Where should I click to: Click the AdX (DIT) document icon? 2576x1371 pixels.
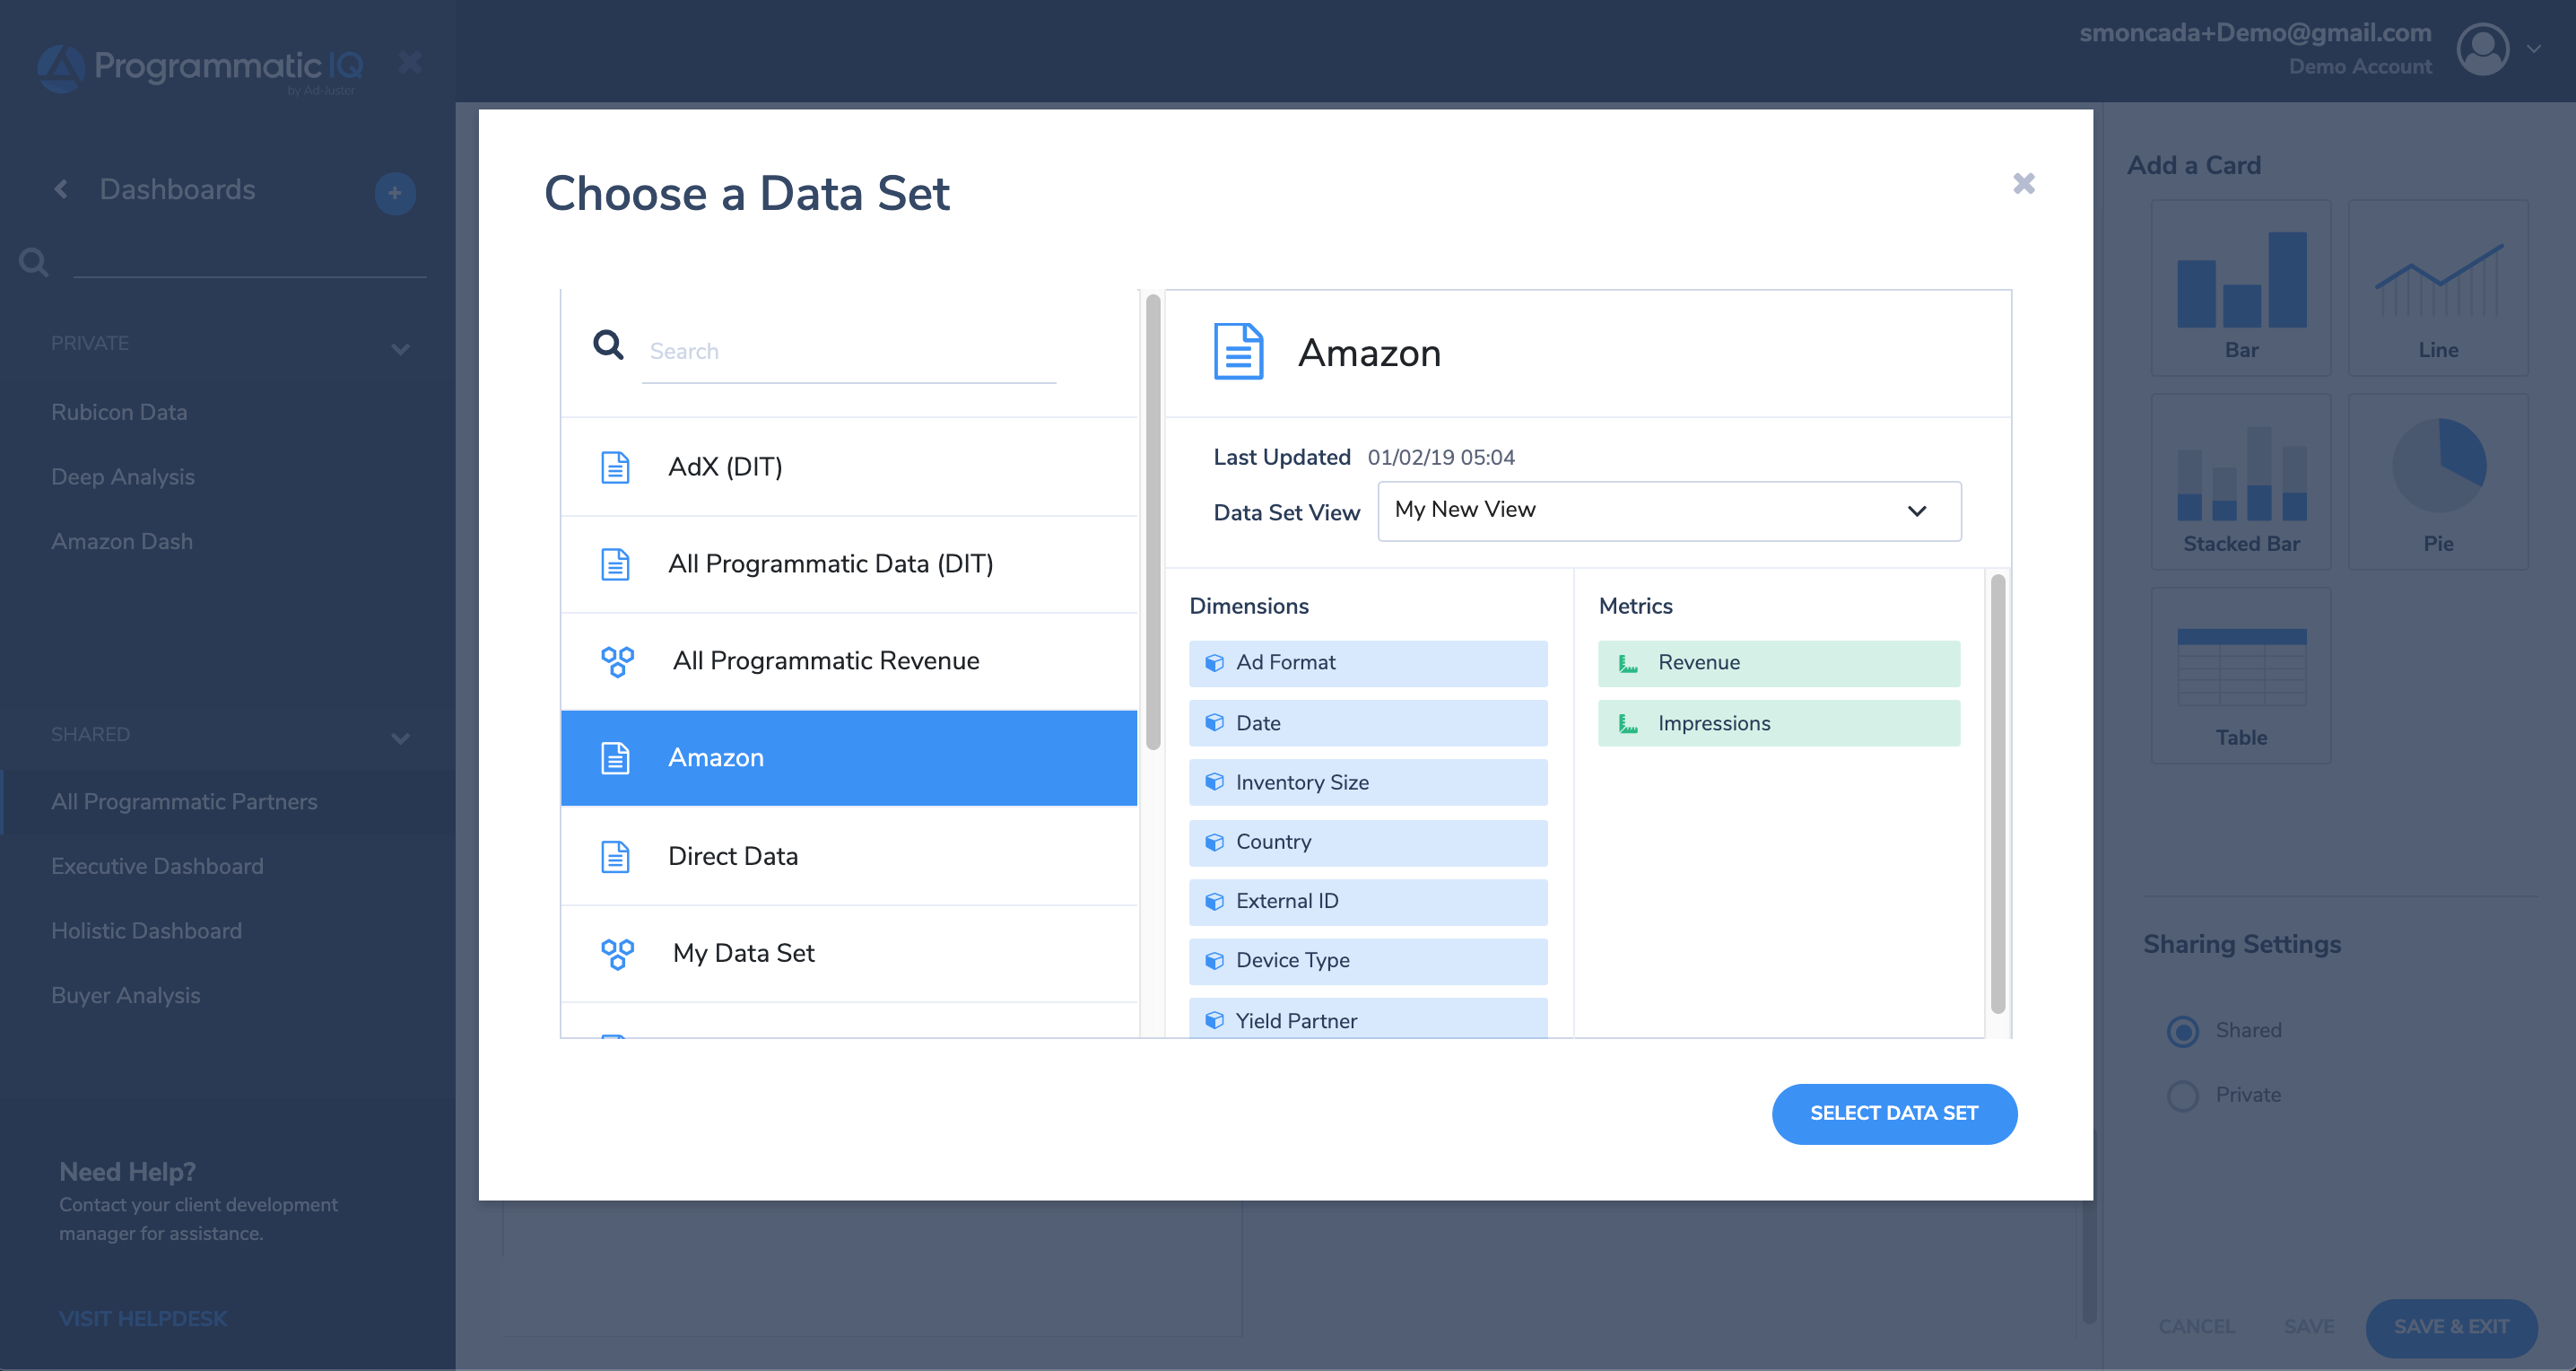[x=615, y=467]
